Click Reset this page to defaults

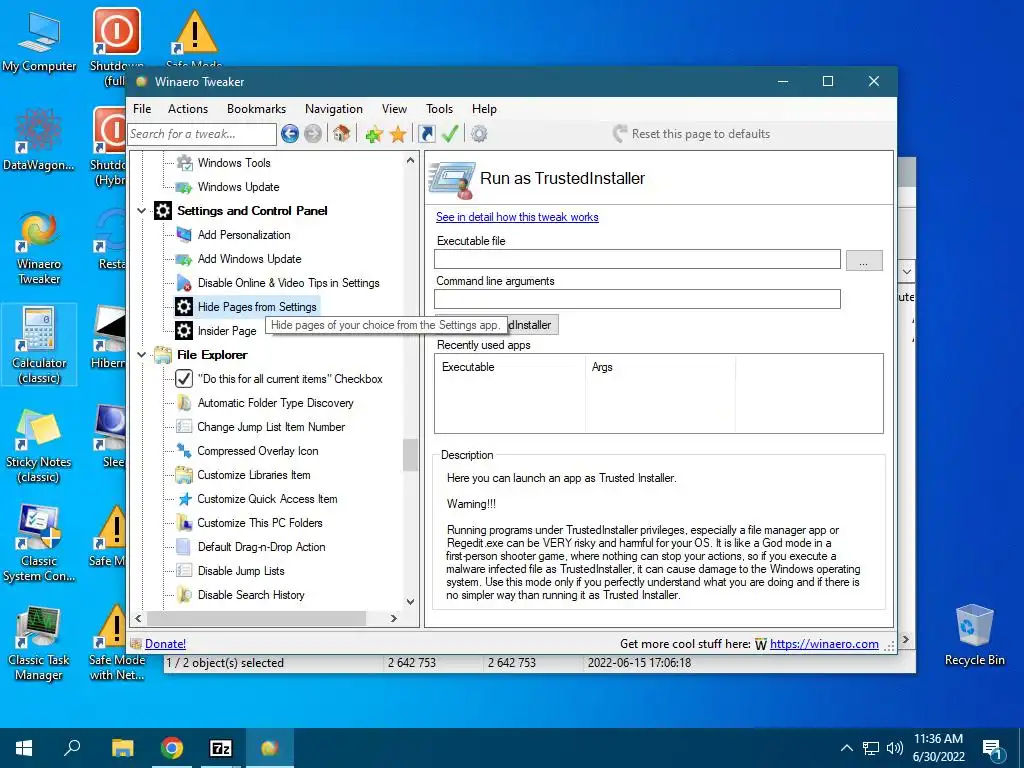coord(692,134)
